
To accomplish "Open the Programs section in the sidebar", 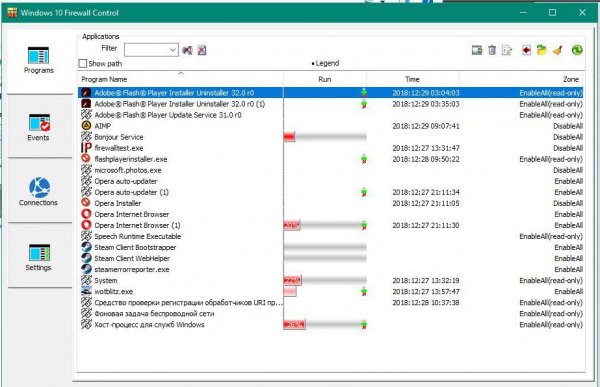I will [39, 60].
